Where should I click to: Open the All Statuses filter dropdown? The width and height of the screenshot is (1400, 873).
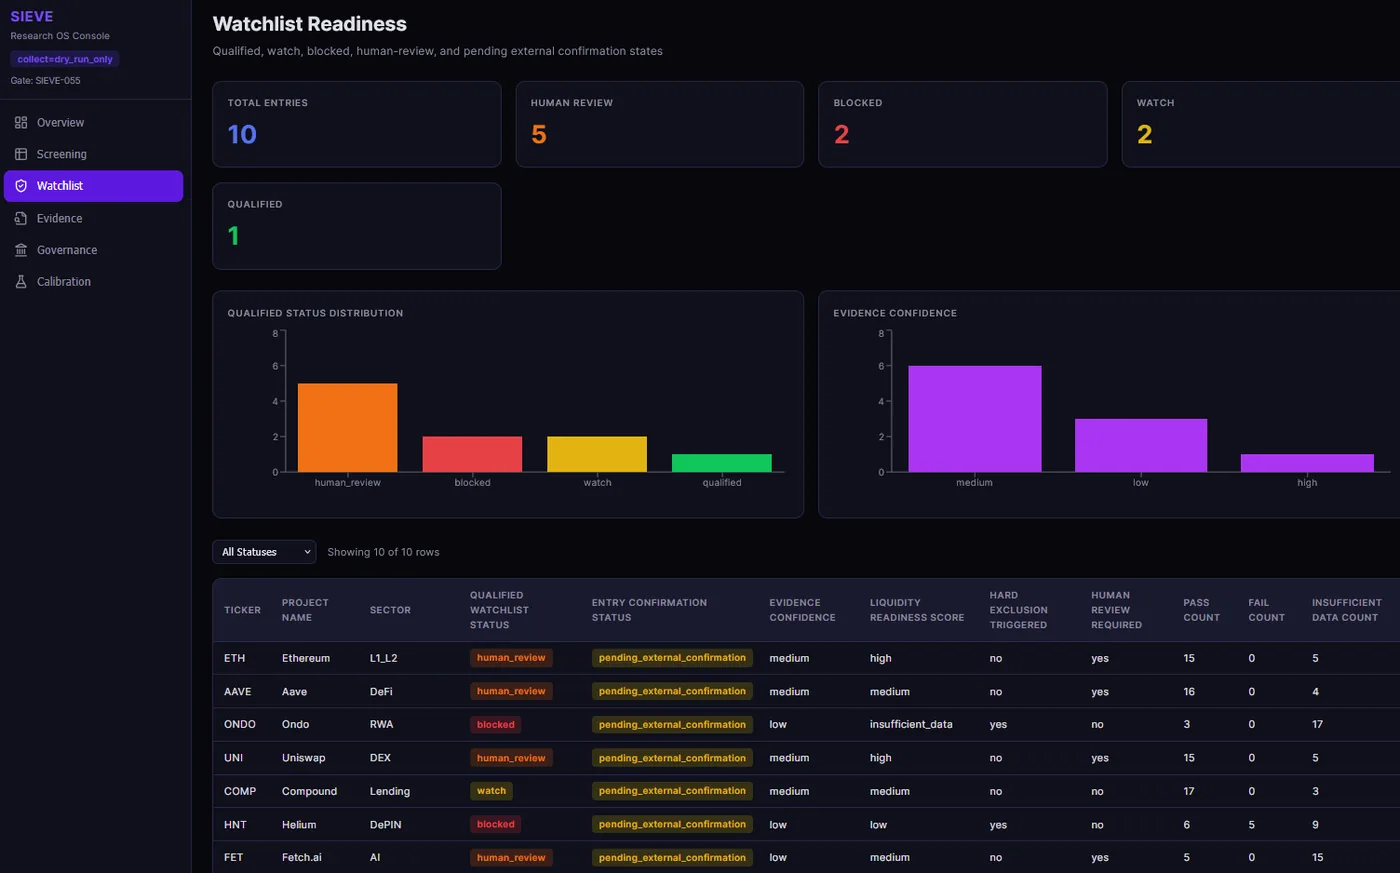point(264,552)
